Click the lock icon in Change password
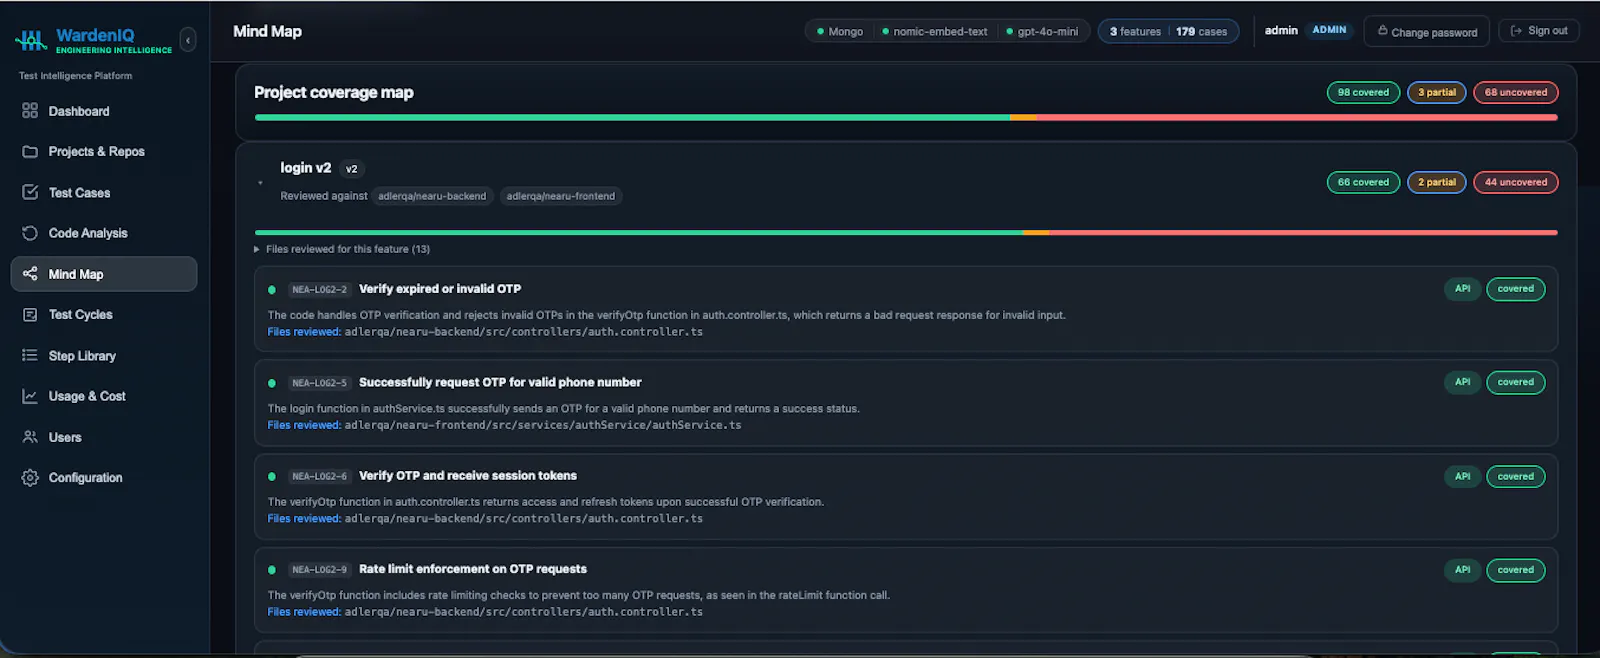Image resolution: width=1600 pixels, height=658 pixels. pos(1382,31)
